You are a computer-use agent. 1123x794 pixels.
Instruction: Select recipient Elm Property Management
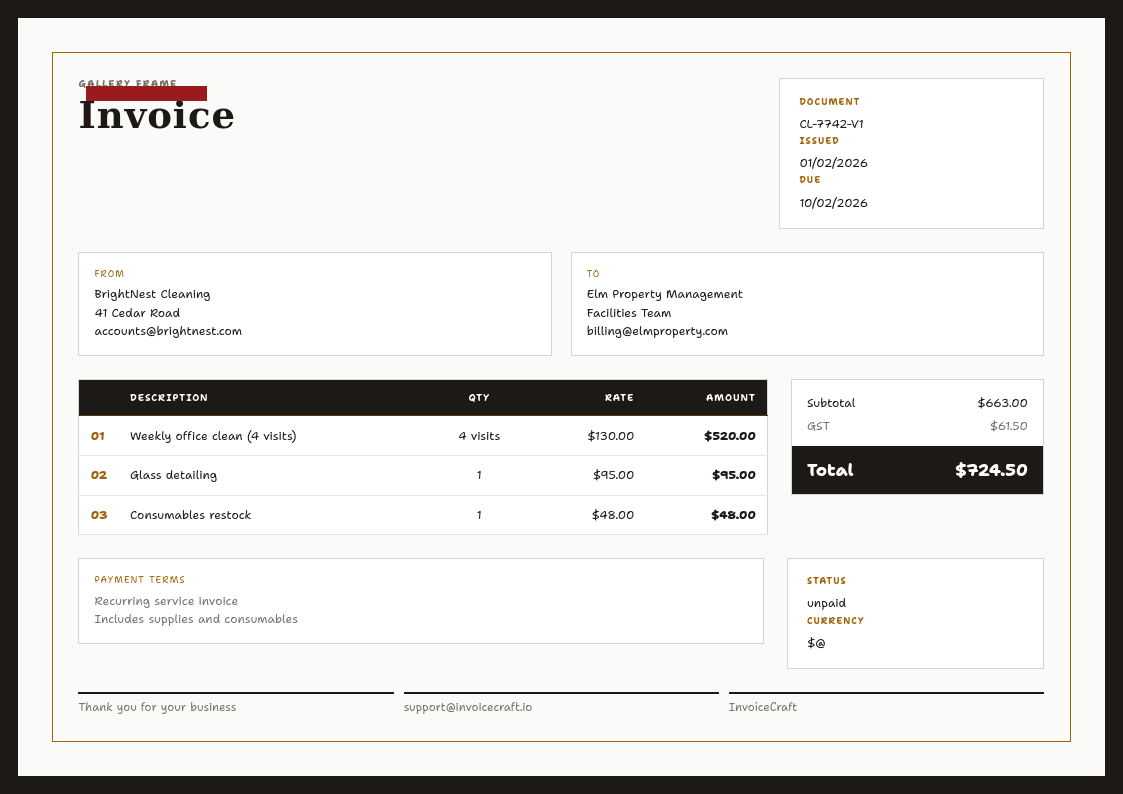pyautogui.click(x=664, y=294)
